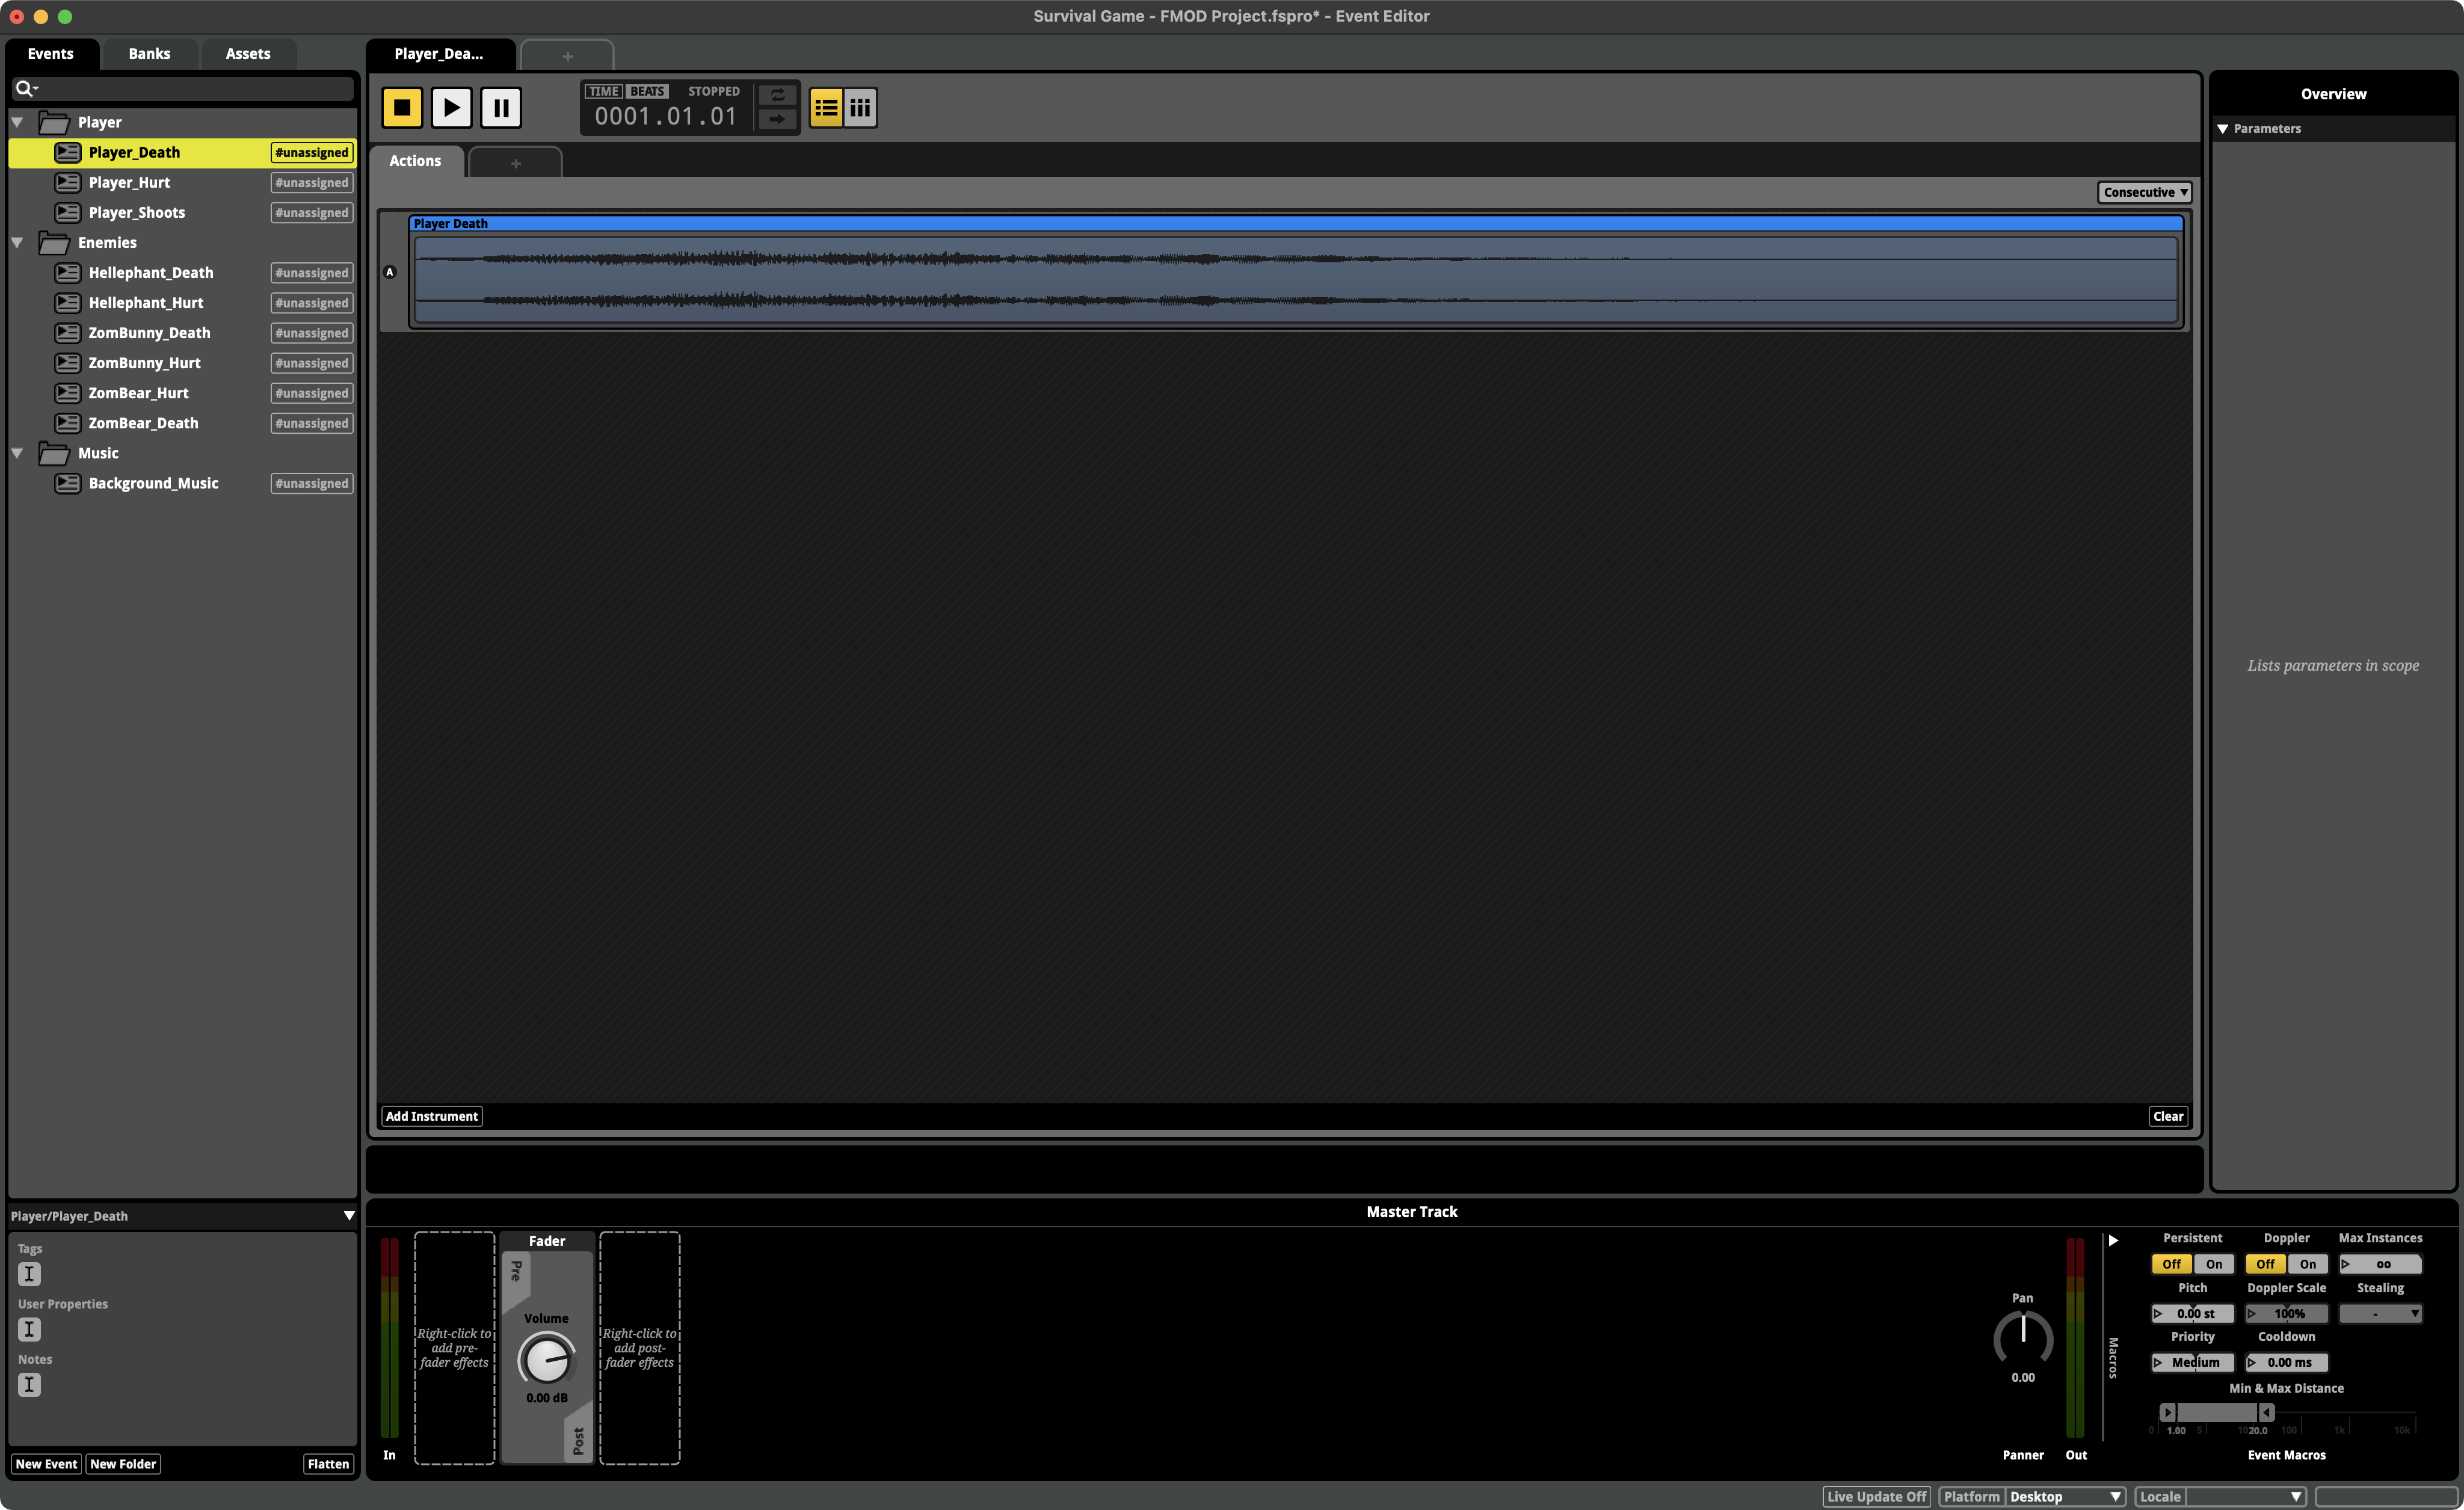Turn Persistent On

(x=2214, y=1264)
